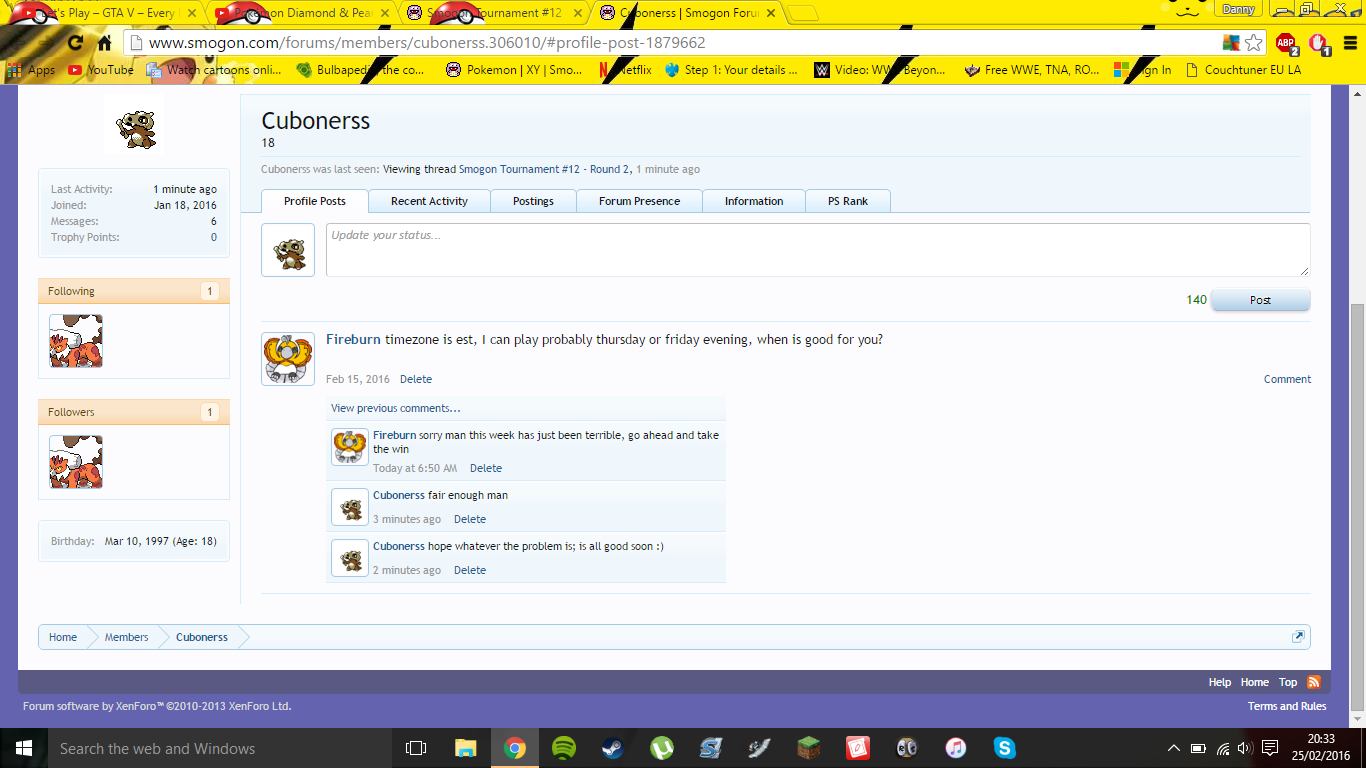Open Steam from the taskbar

[612, 748]
